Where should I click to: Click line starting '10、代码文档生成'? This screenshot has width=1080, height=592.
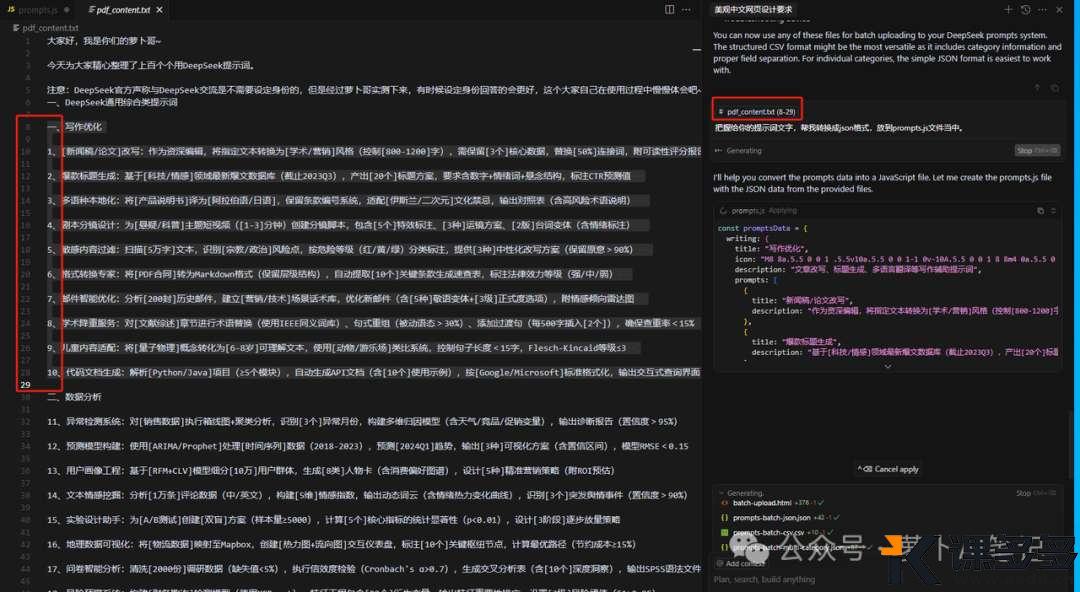coord(374,372)
